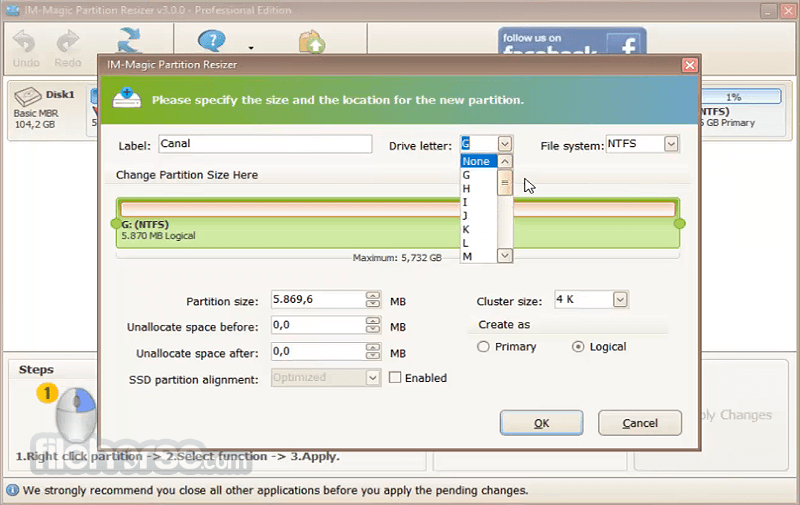Screen dimensions: 800x505
Task: Click the OK button
Action: pyautogui.click(x=541, y=423)
